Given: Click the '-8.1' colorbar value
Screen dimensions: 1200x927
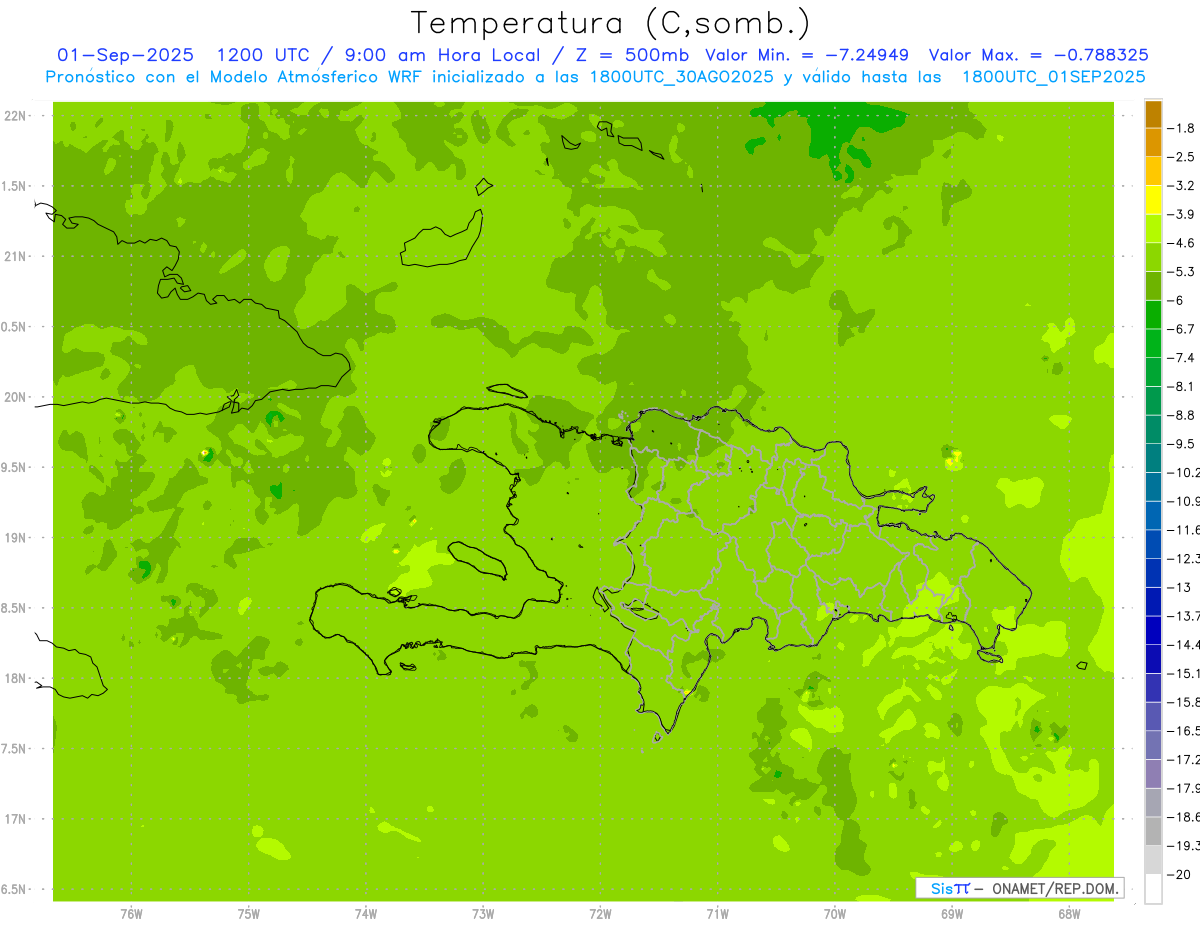Looking at the screenshot, I should 1182,386.
